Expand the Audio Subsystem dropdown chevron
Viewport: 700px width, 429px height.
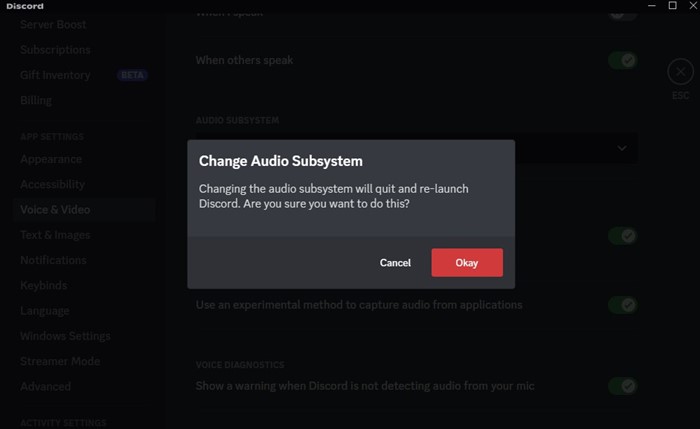(x=622, y=148)
